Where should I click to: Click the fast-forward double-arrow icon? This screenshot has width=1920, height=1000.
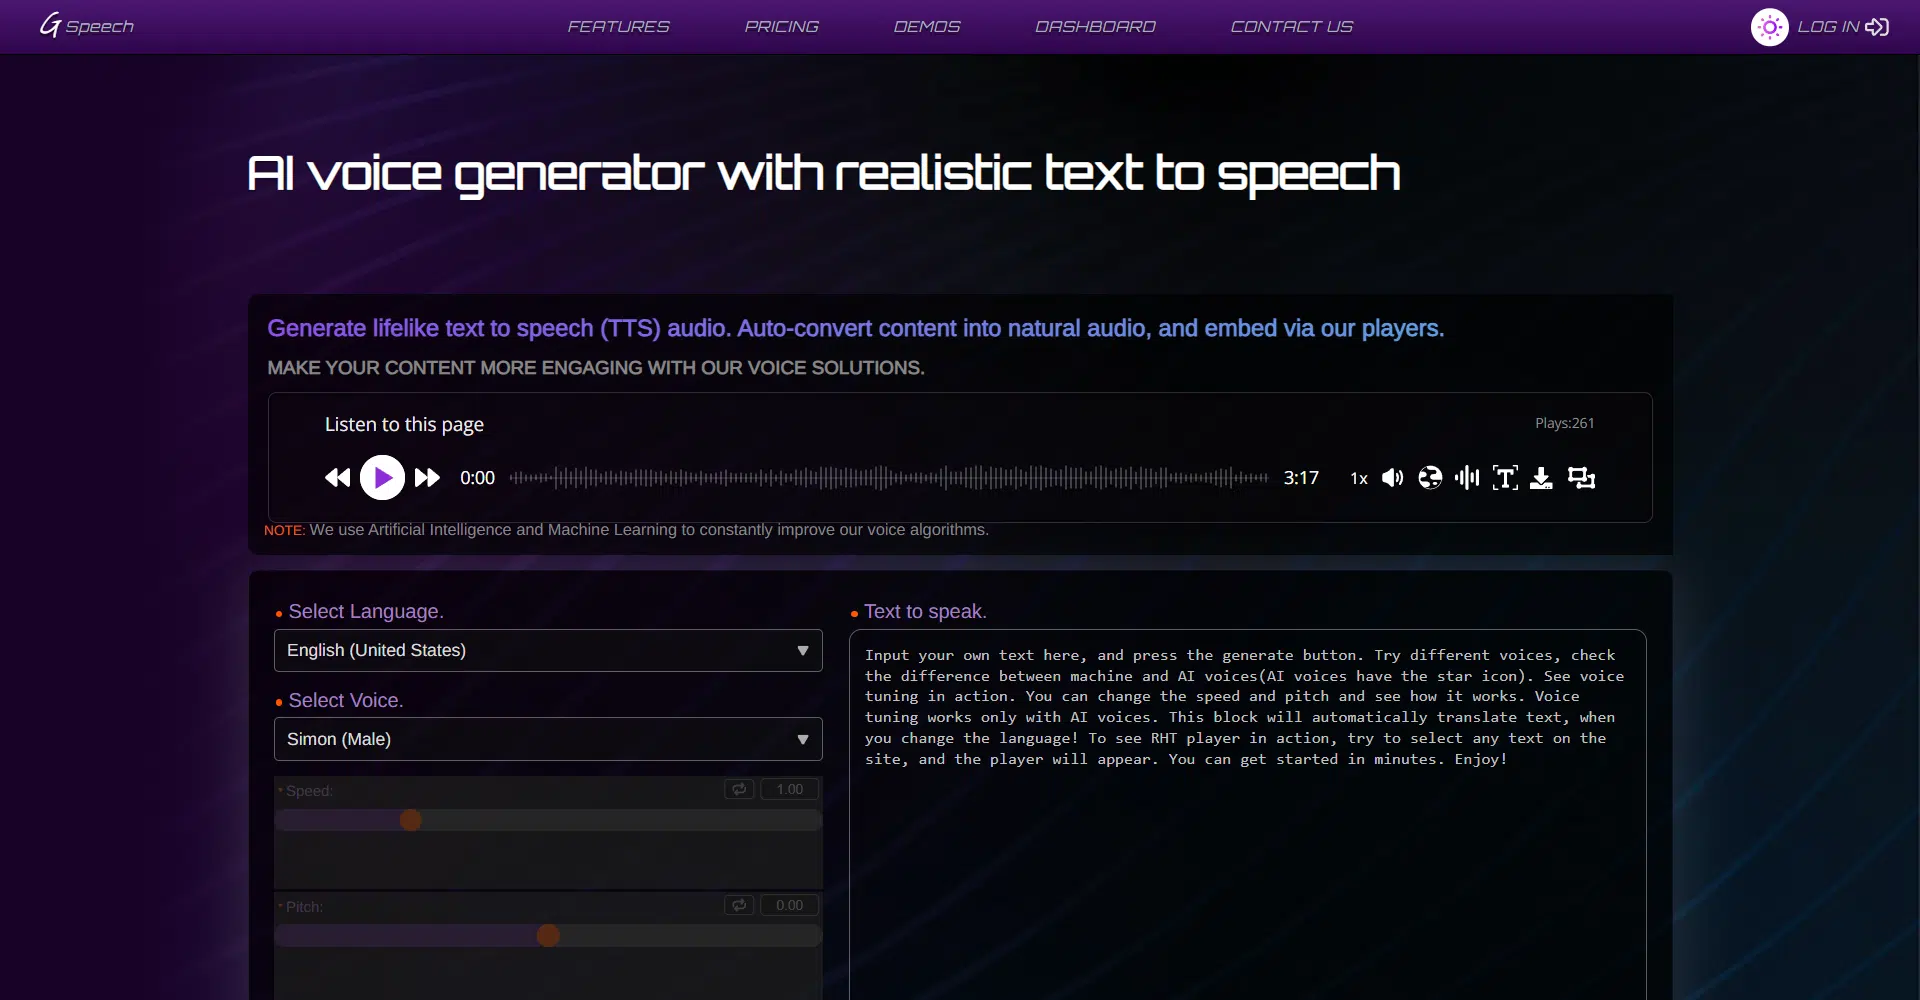(x=427, y=478)
